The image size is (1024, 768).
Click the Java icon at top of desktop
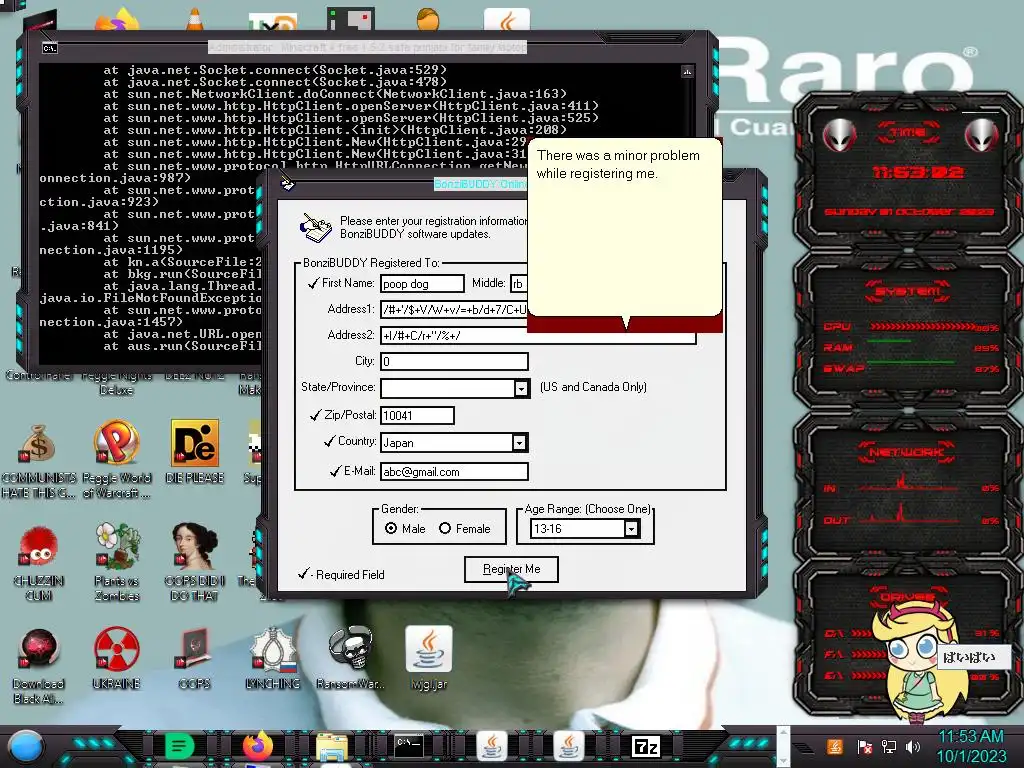507,20
